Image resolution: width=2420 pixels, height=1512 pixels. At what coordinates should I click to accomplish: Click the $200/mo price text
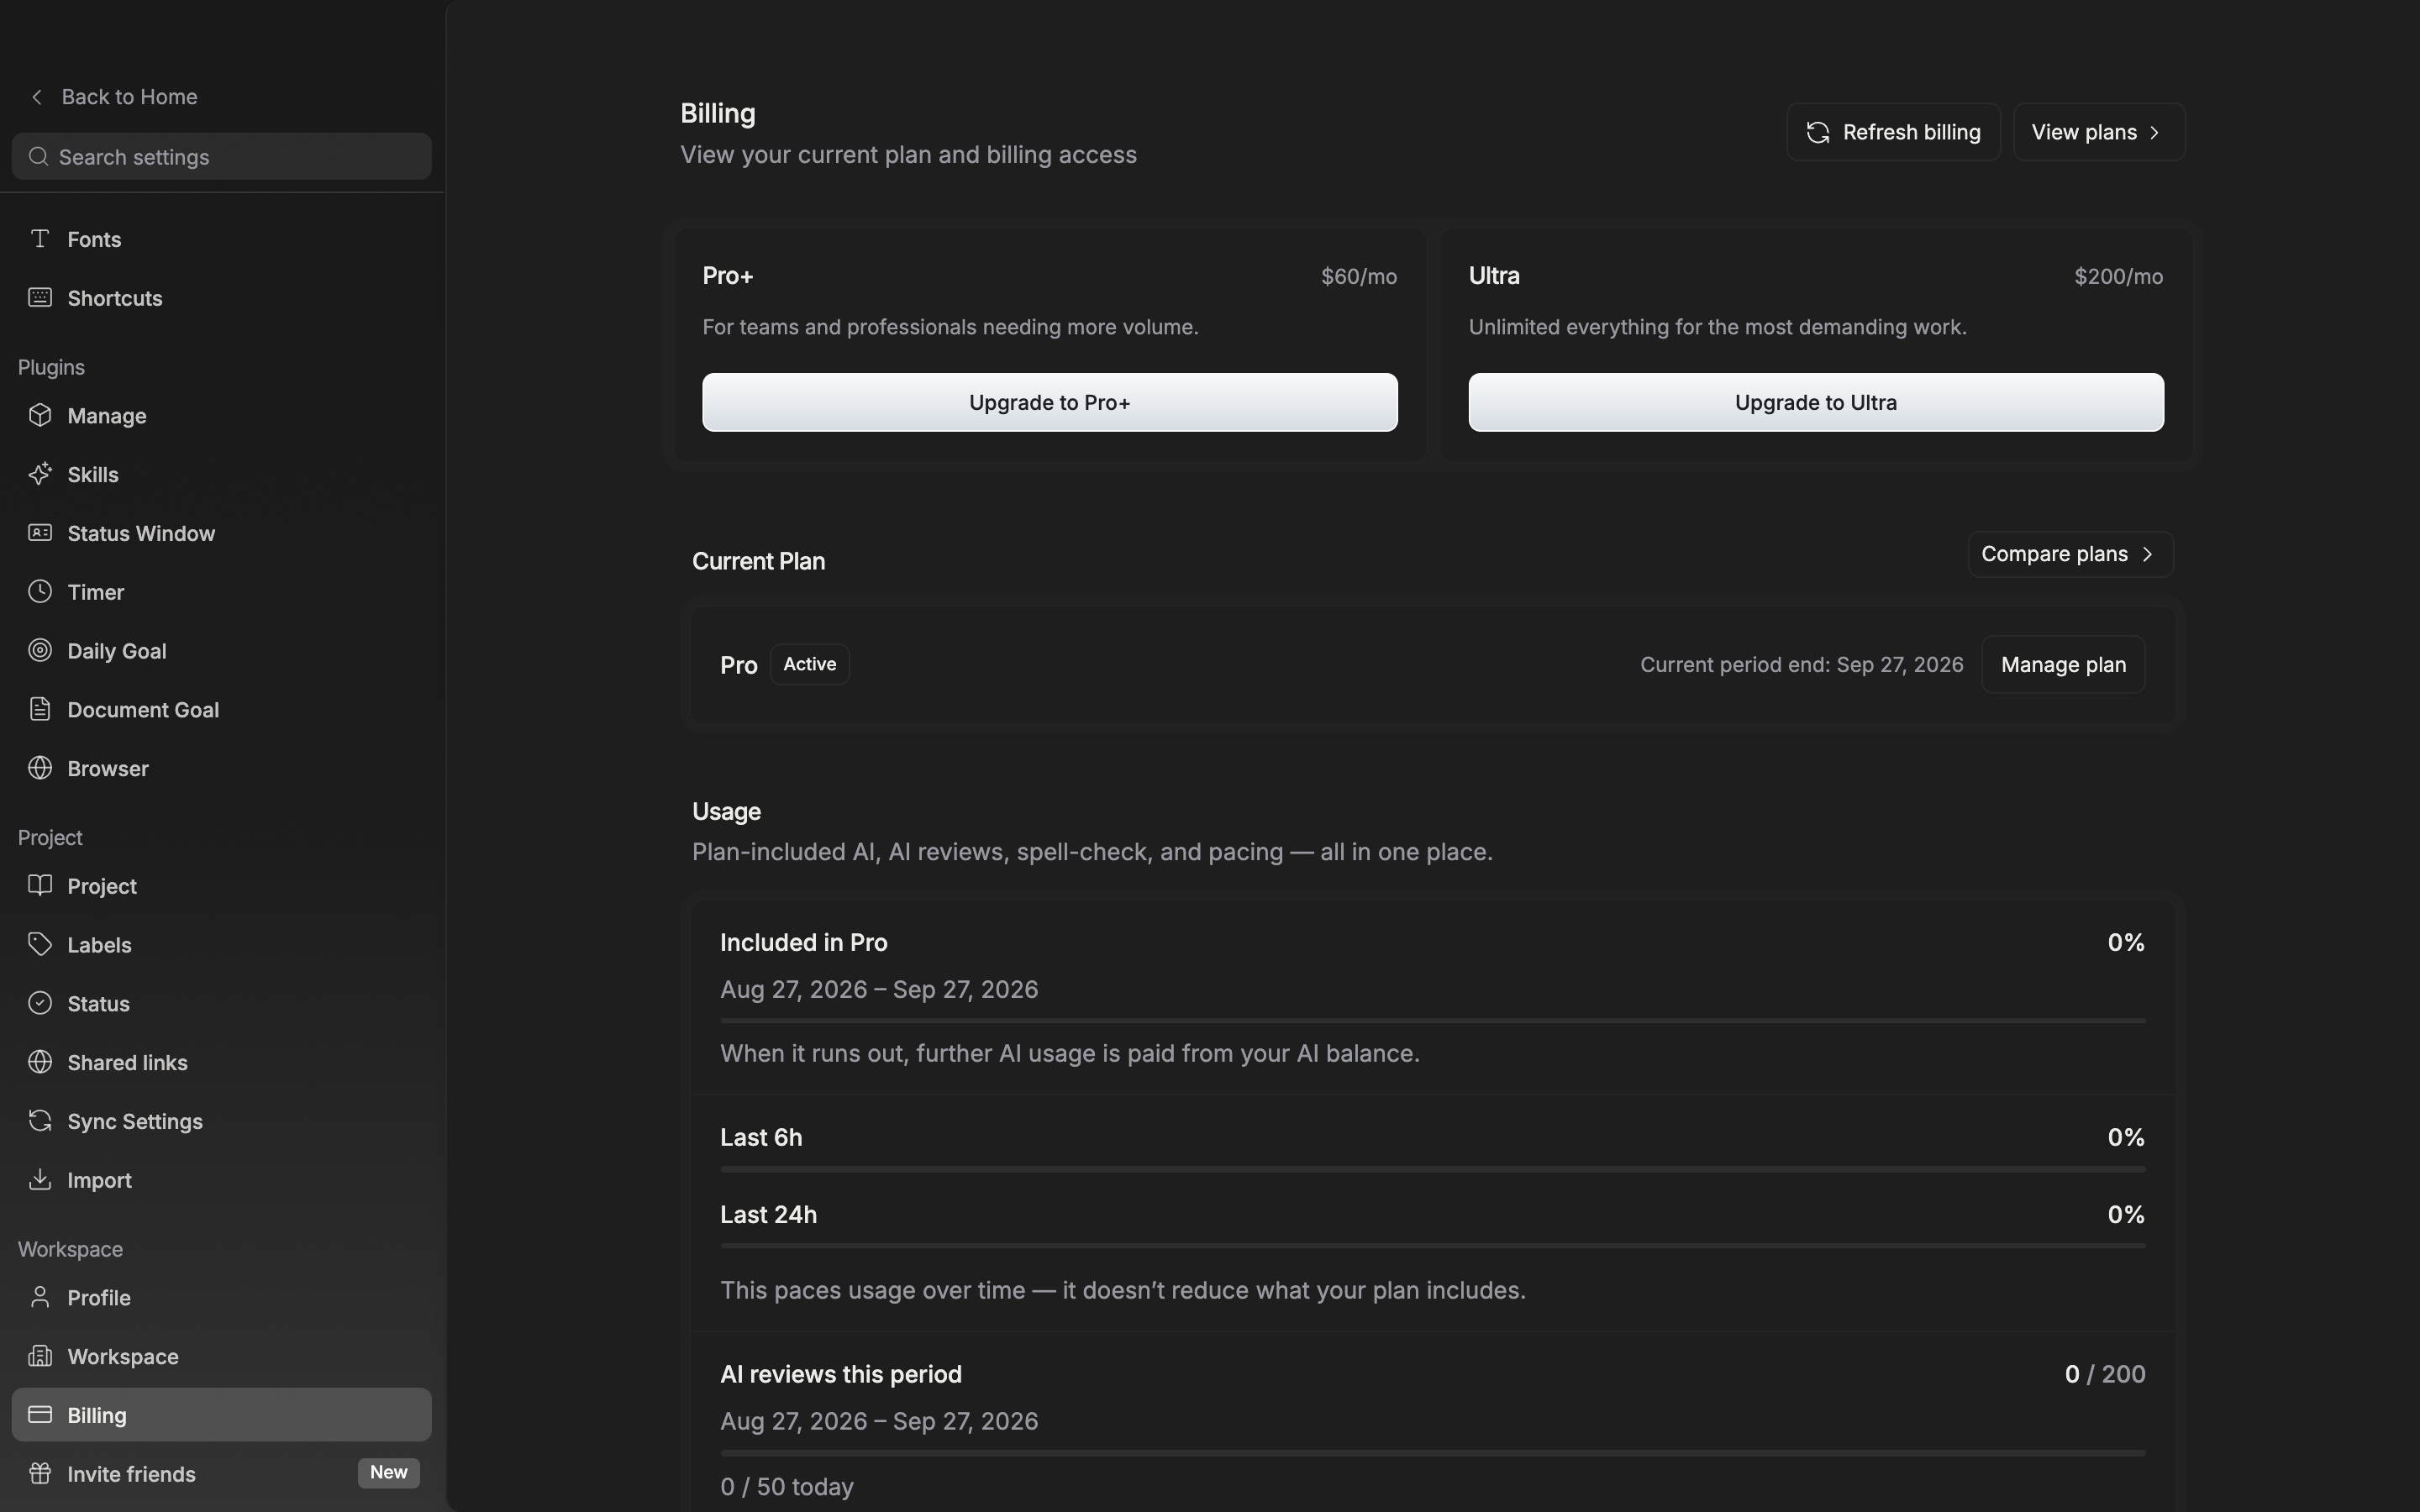click(x=2119, y=276)
